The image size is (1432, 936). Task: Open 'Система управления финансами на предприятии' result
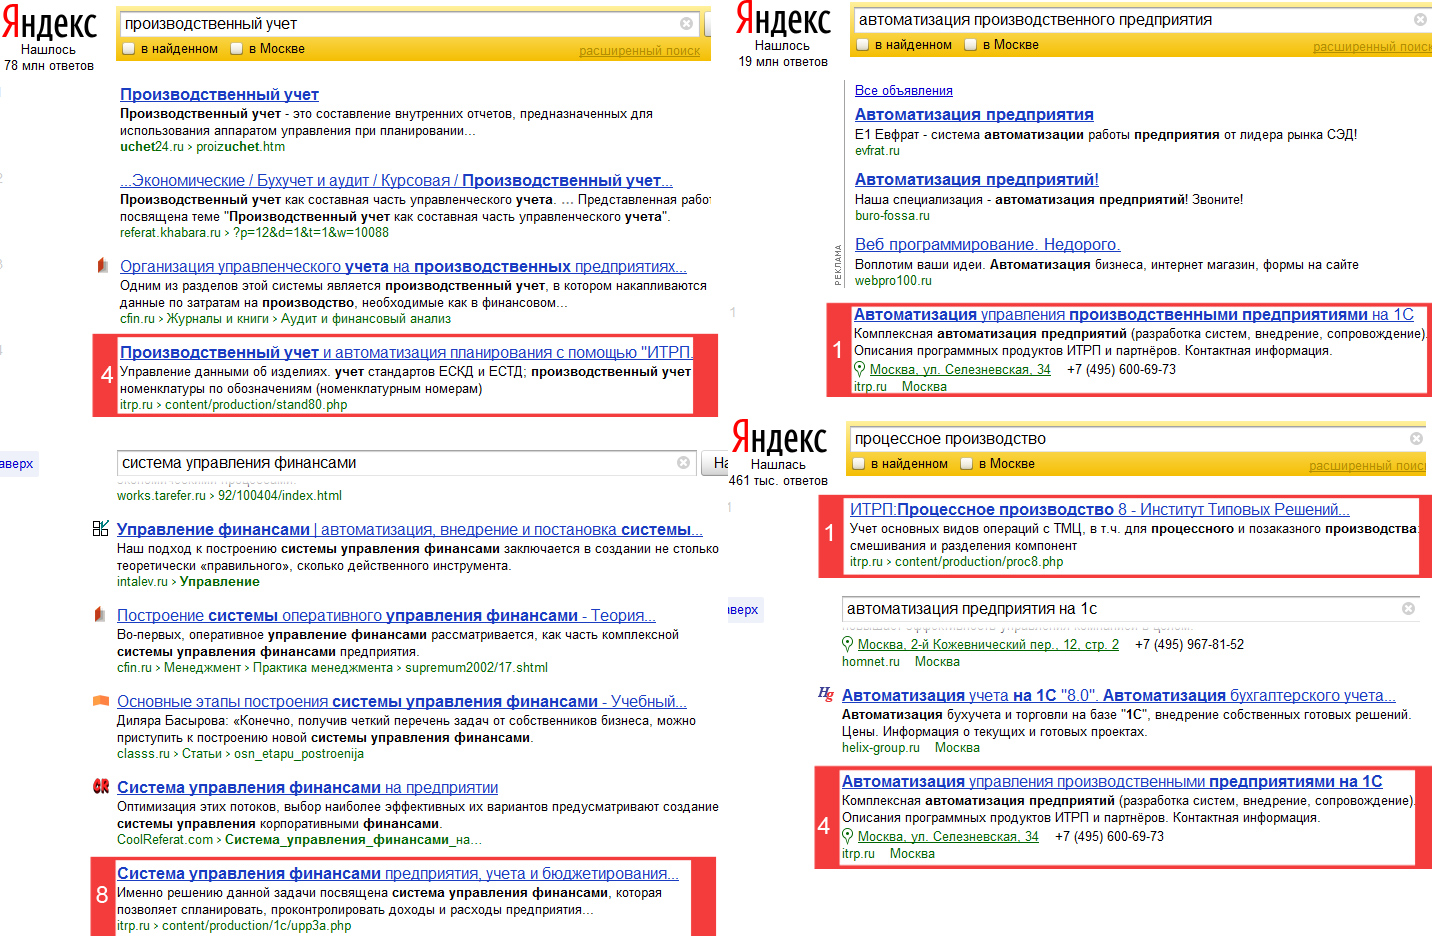[307, 787]
